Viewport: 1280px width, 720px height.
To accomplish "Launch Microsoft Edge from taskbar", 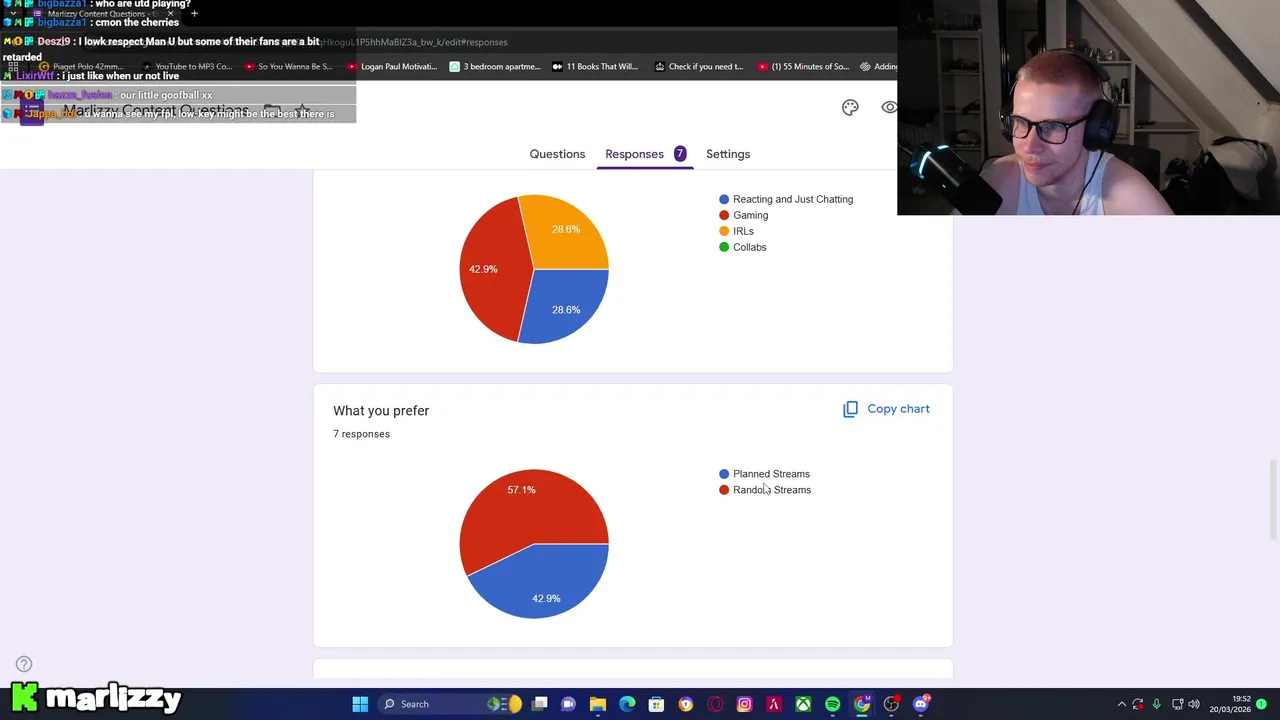I will pyautogui.click(x=627, y=704).
